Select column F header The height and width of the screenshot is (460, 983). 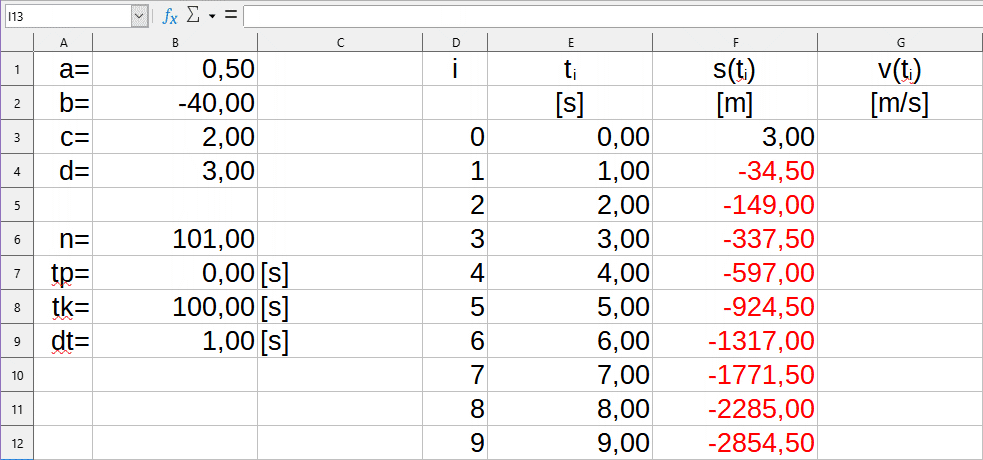[735, 41]
